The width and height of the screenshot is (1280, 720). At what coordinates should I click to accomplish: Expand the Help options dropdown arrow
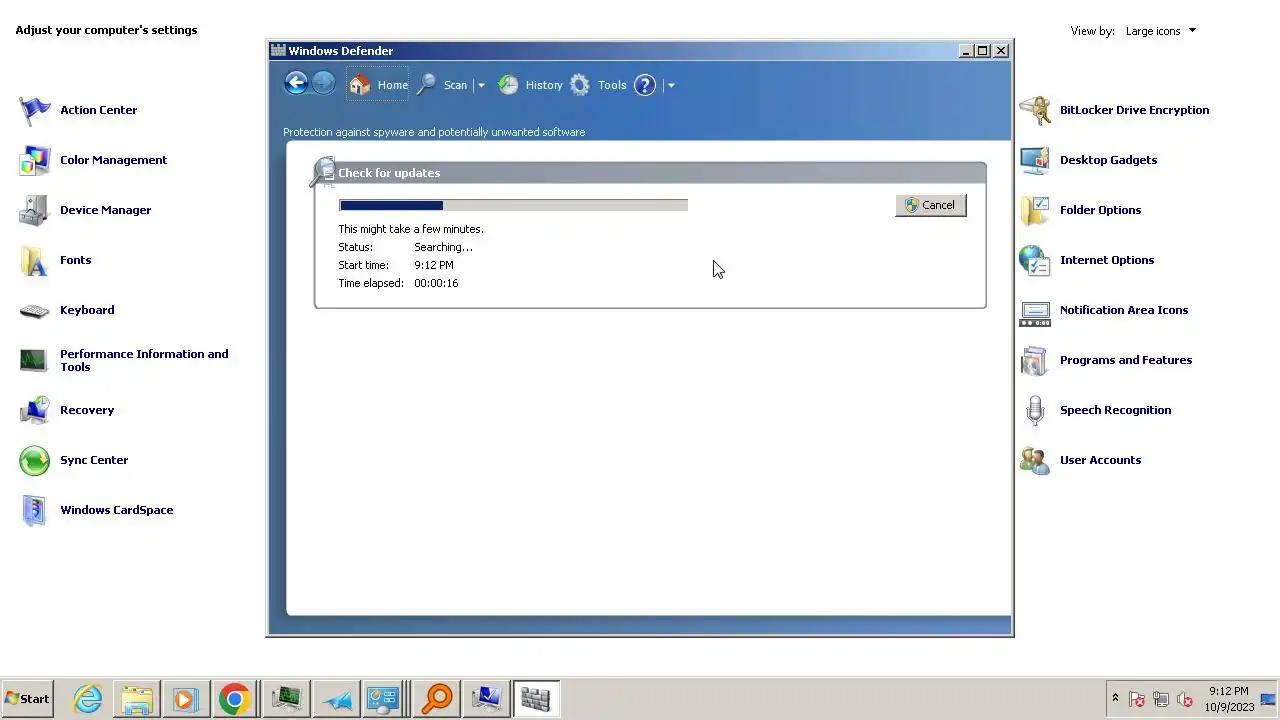coord(671,85)
